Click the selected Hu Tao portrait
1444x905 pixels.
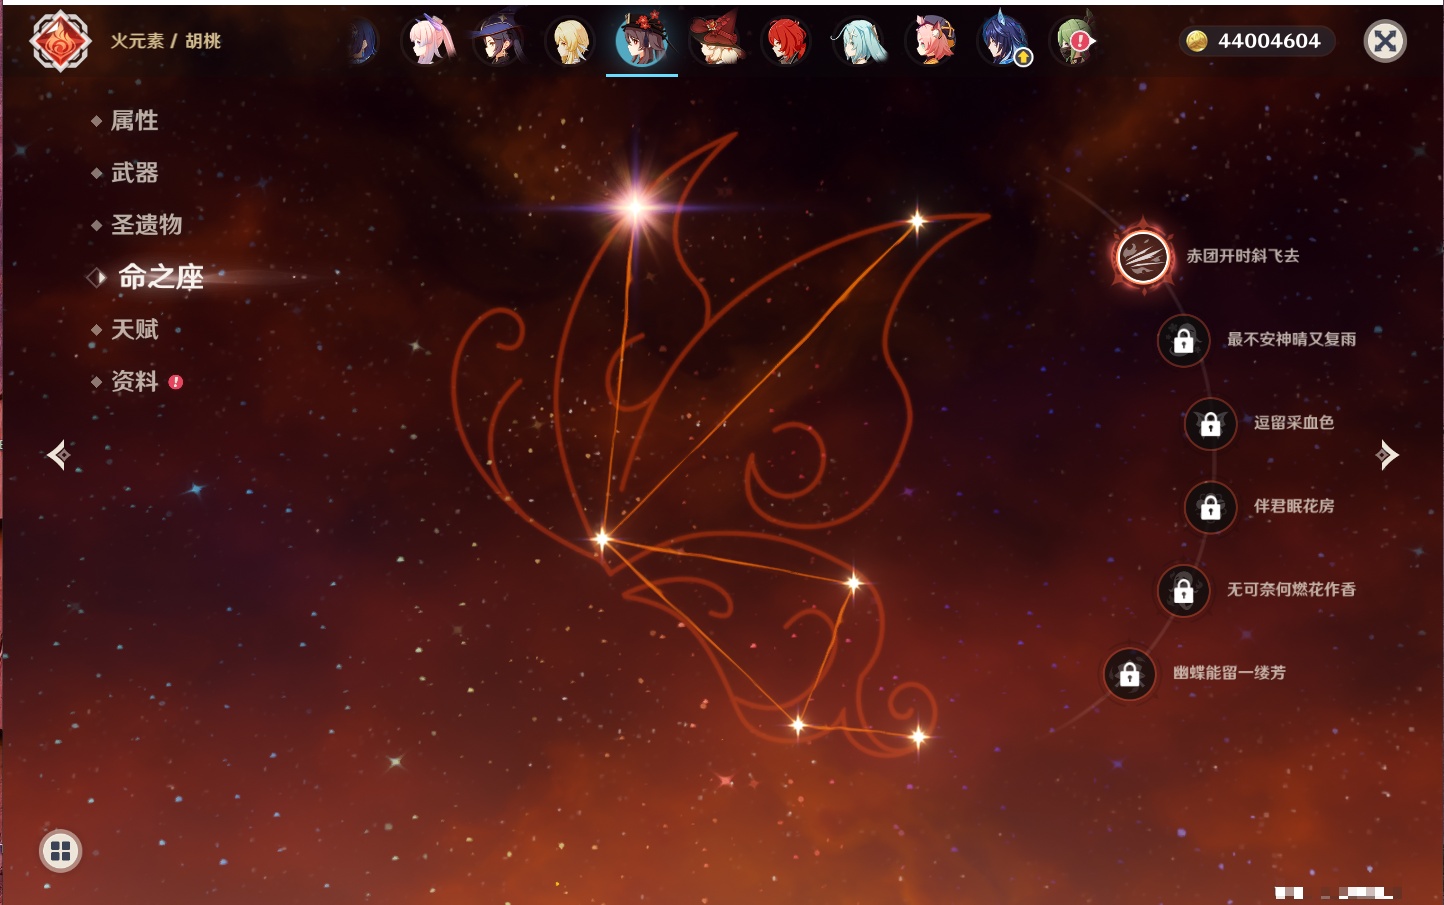pos(642,41)
